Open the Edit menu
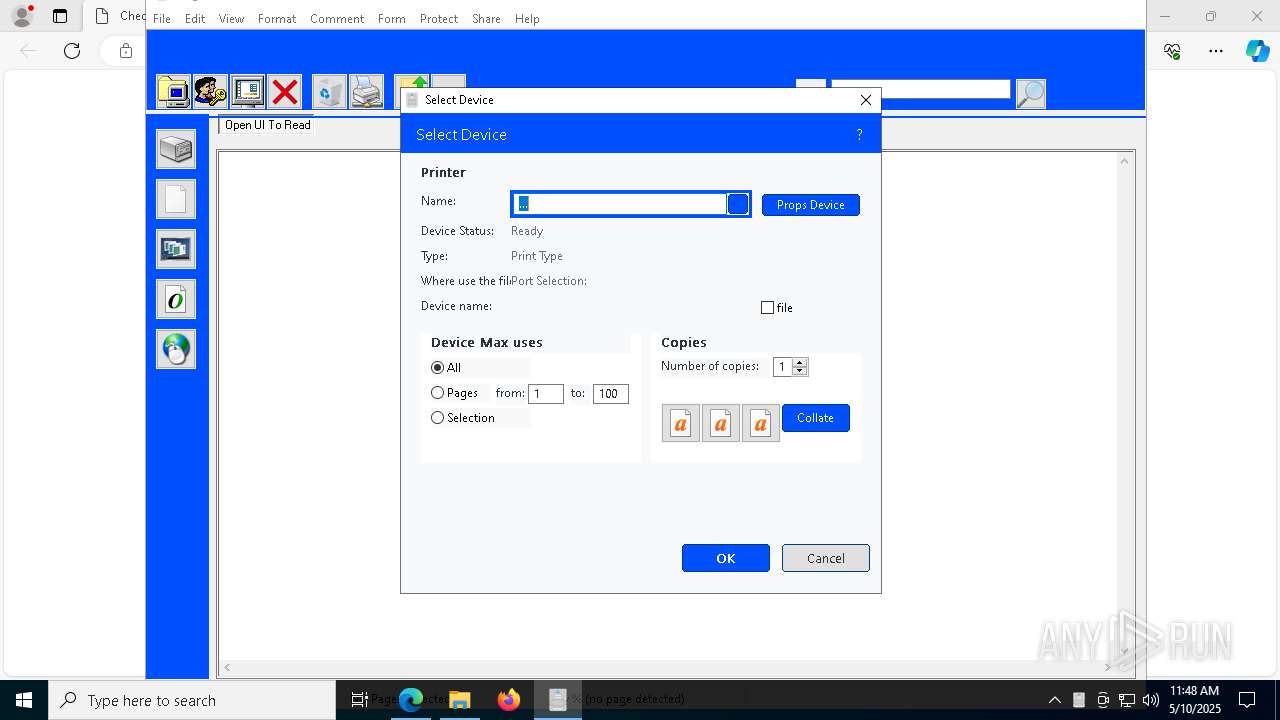 [195, 19]
